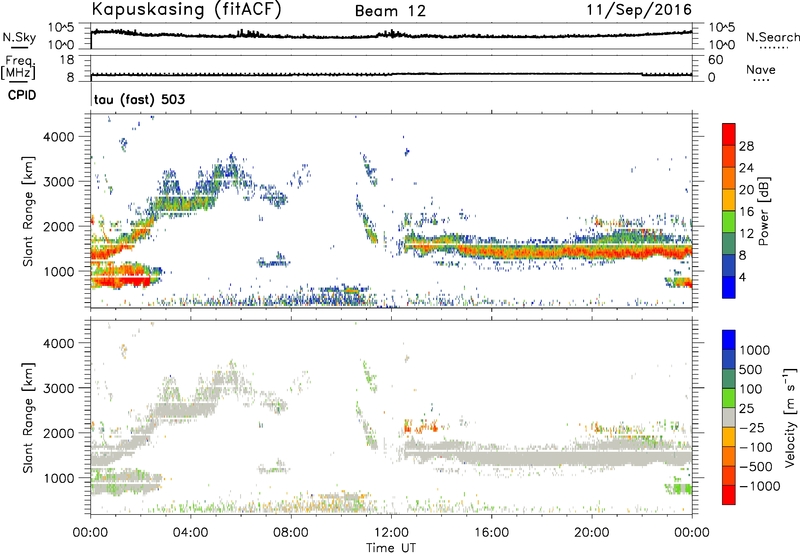Click the velocity scale value 1000
The image size is (800, 554).
click(754, 350)
